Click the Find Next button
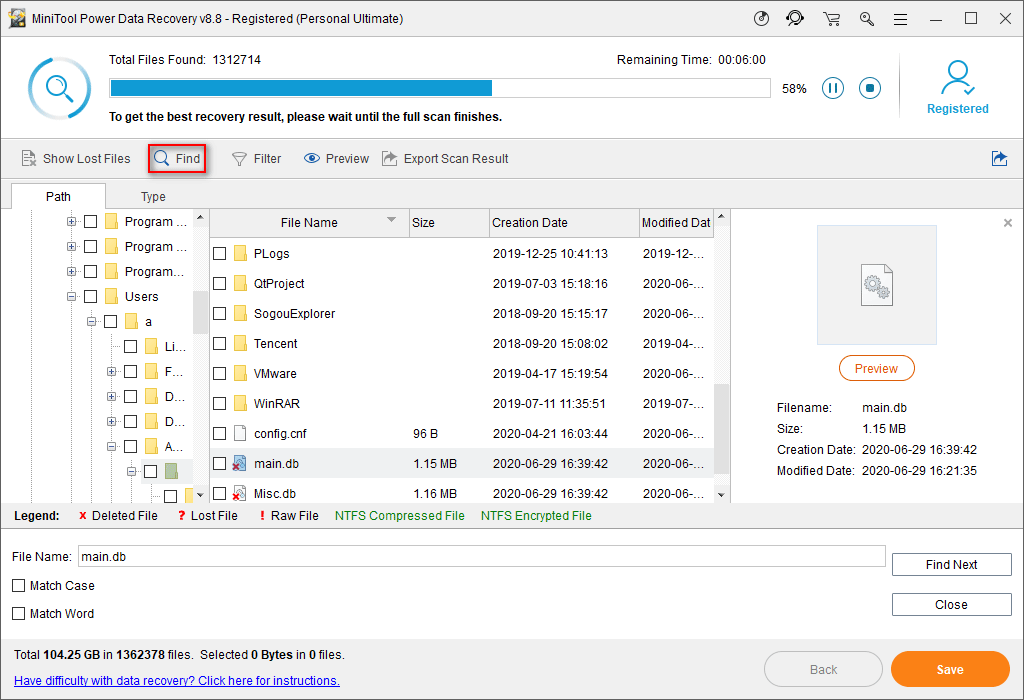The width and height of the screenshot is (1024, 700). pyautogui.click(x=952, y=565)
